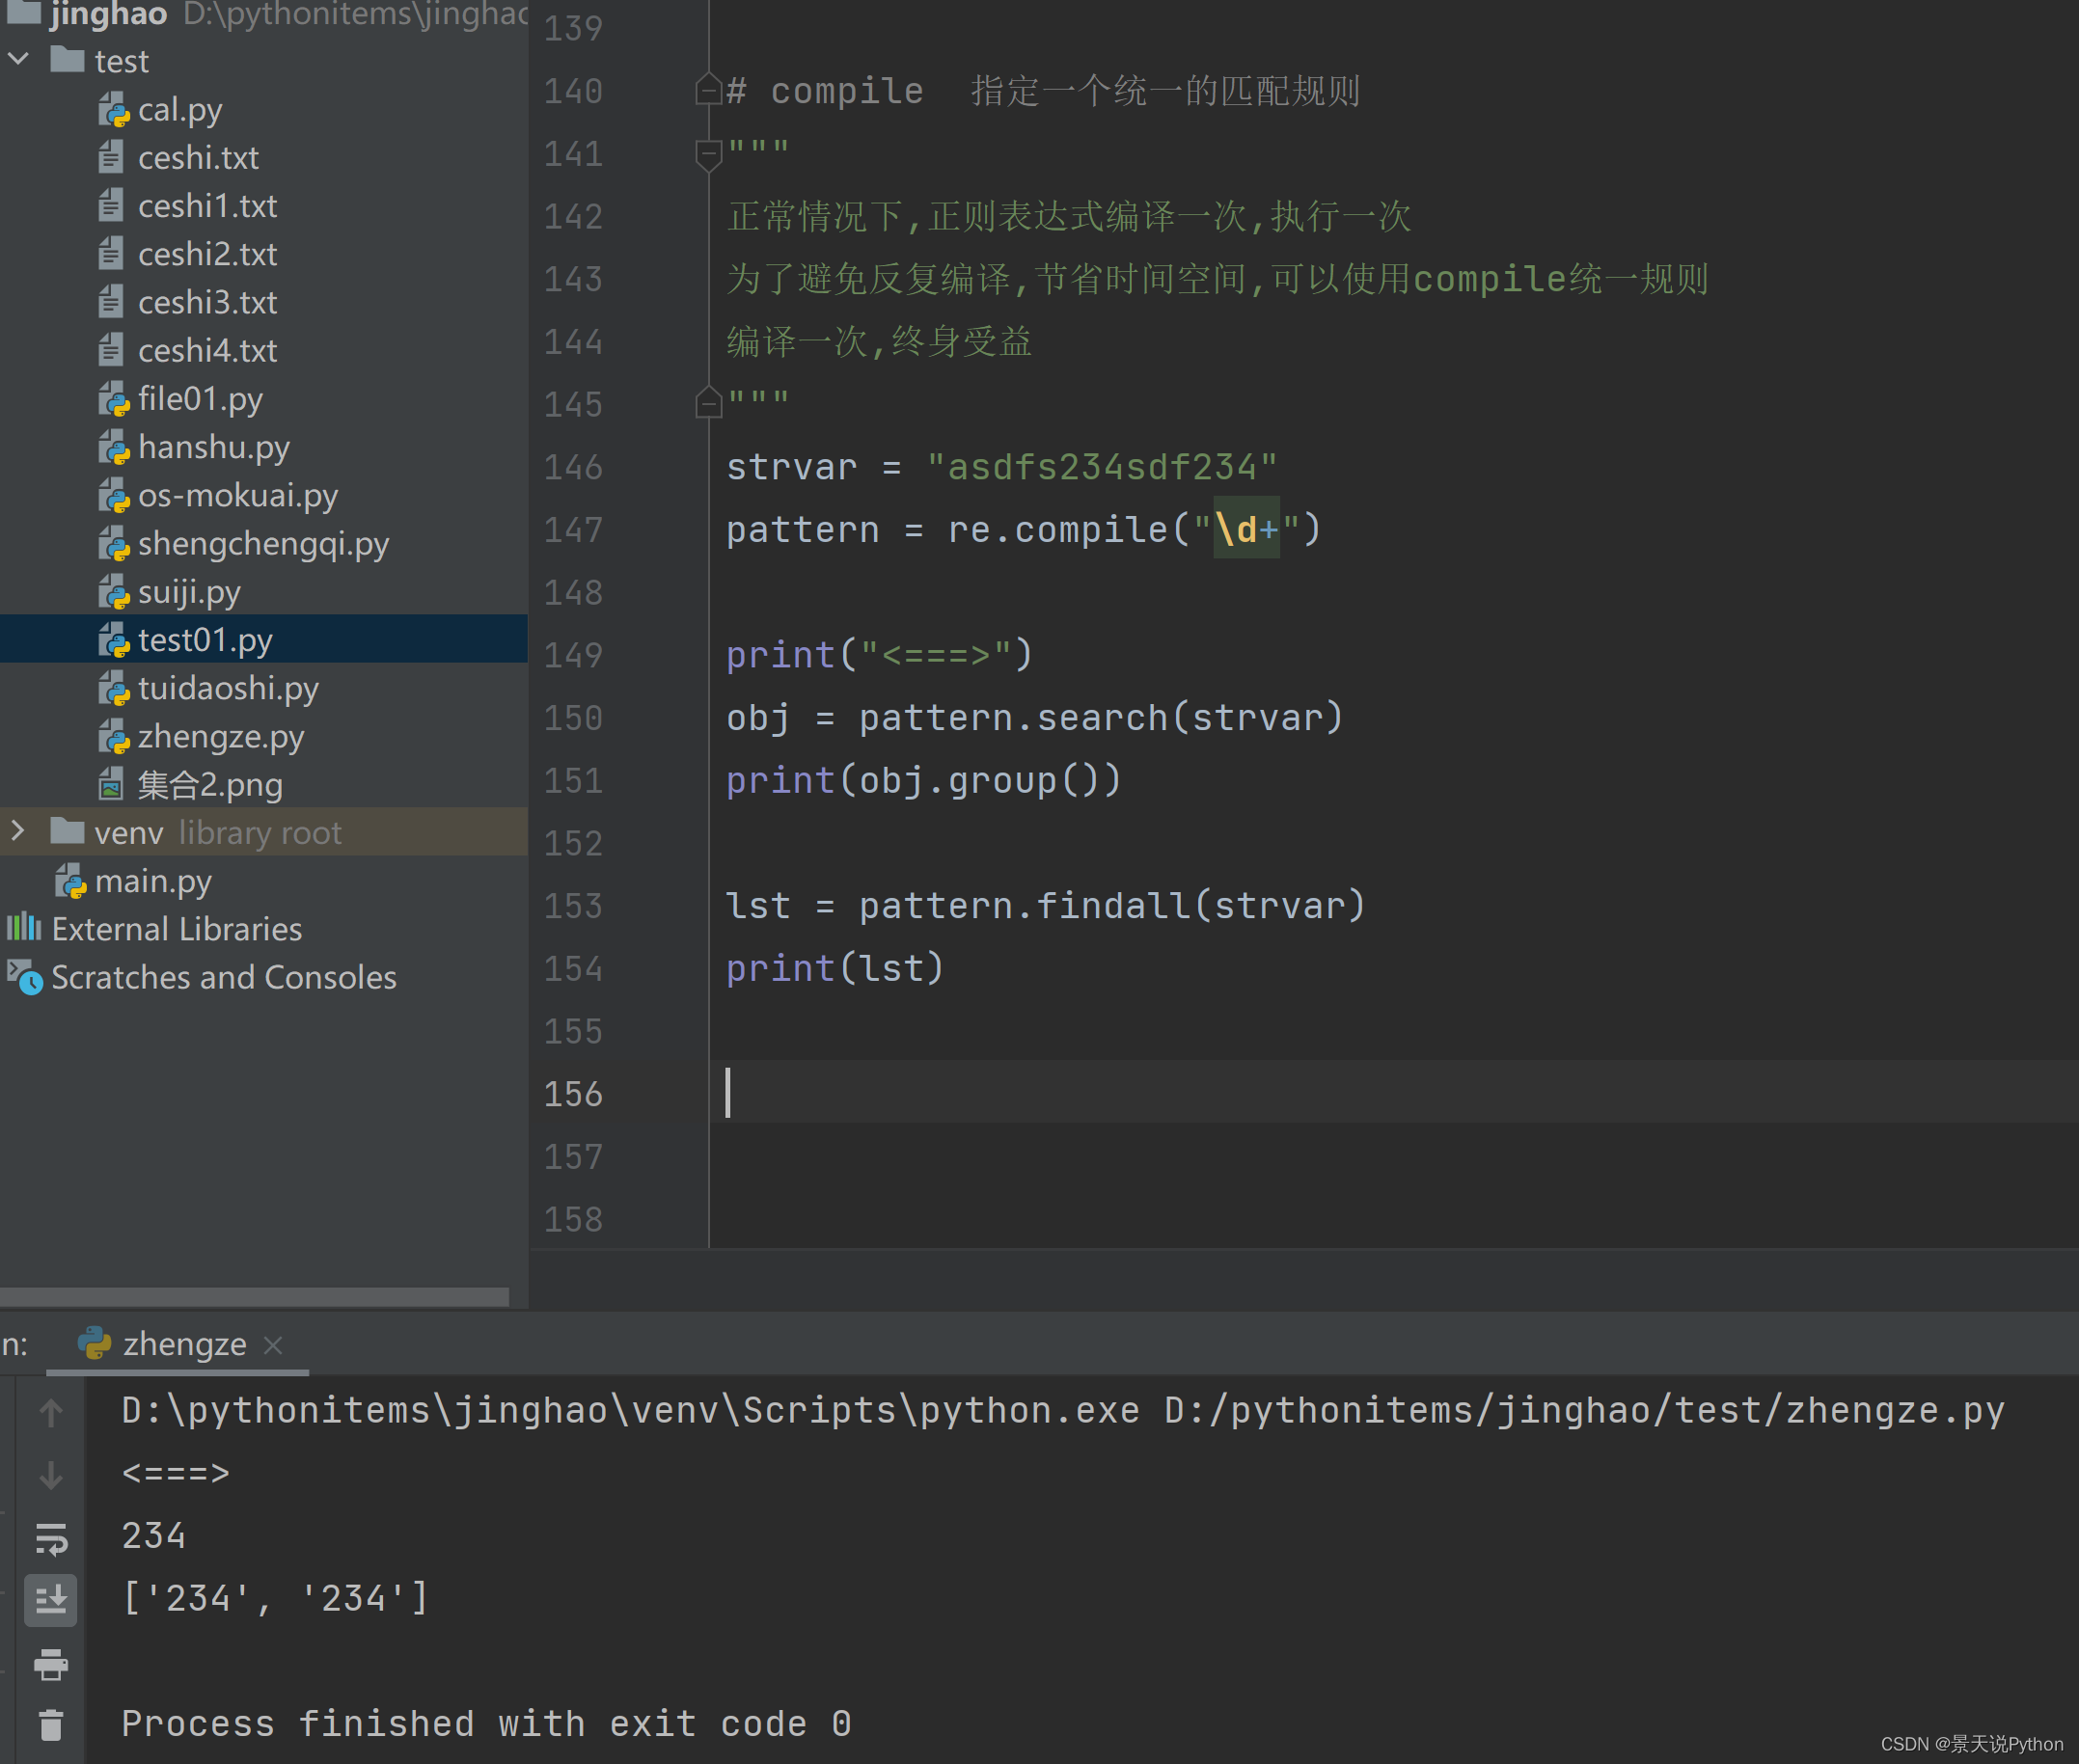
Task: Click the venv folder icon
Action: [x=67, y=830]
